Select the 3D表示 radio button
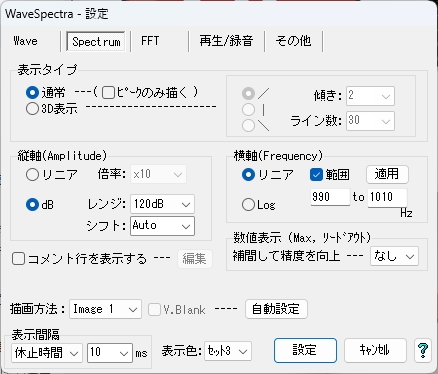Image resolution: width=438 pixels, height=374 pixels. 32,109
